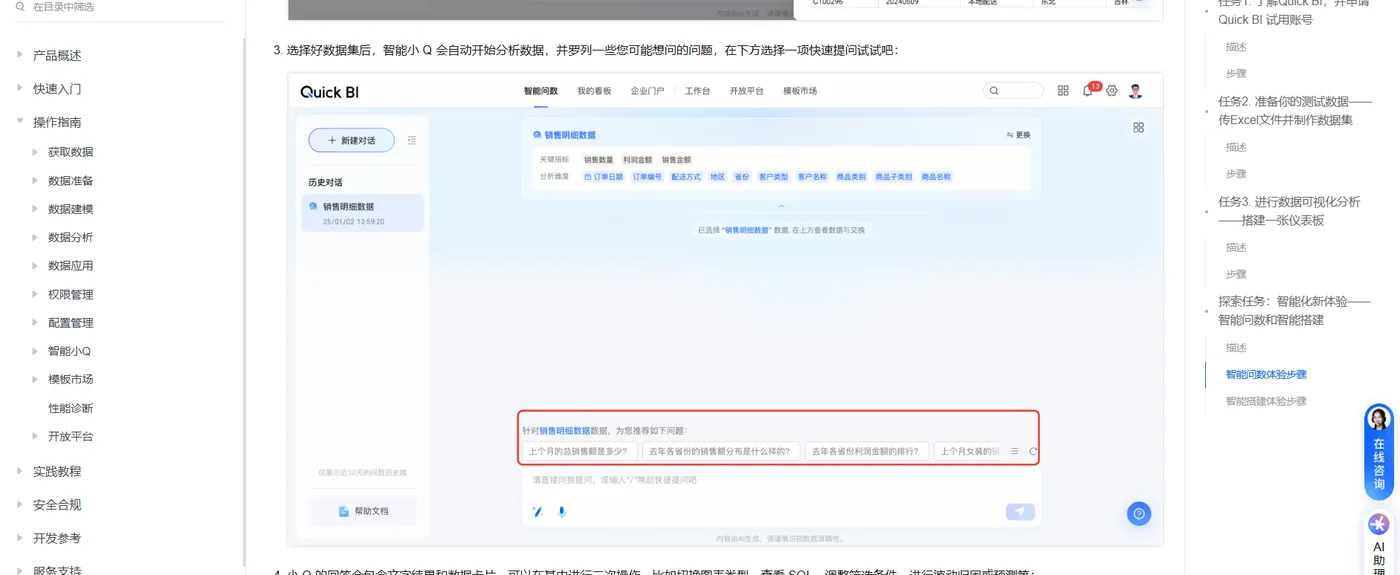Expand the 产品概述 section
Image resolution: width=1400 pixels, height=575 pixels.
(20, 55)
